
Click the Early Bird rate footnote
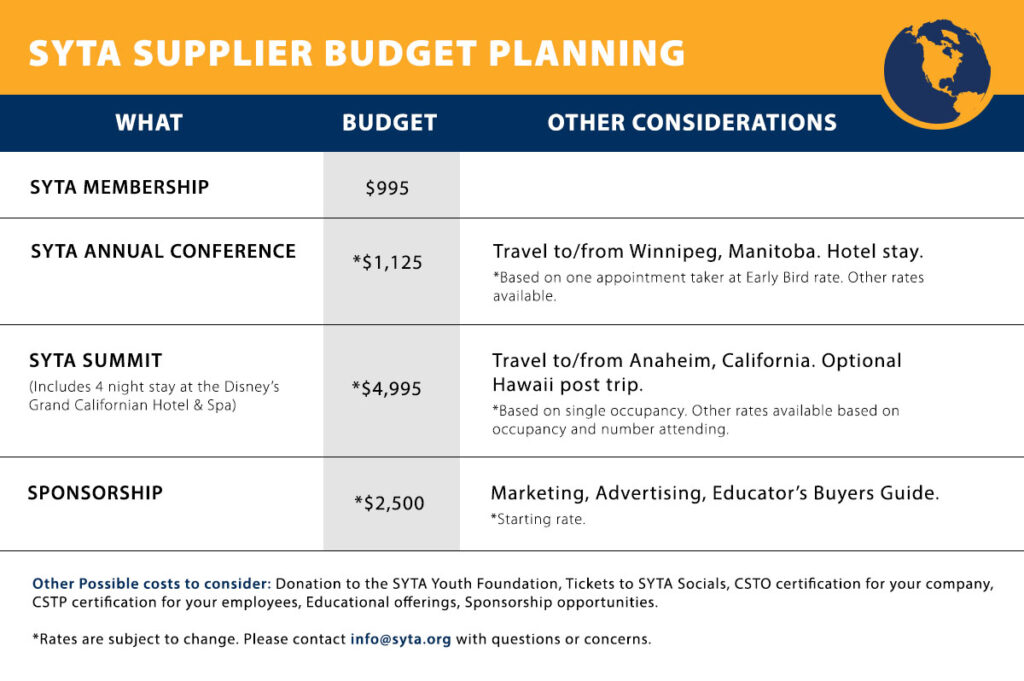point(708,287)
